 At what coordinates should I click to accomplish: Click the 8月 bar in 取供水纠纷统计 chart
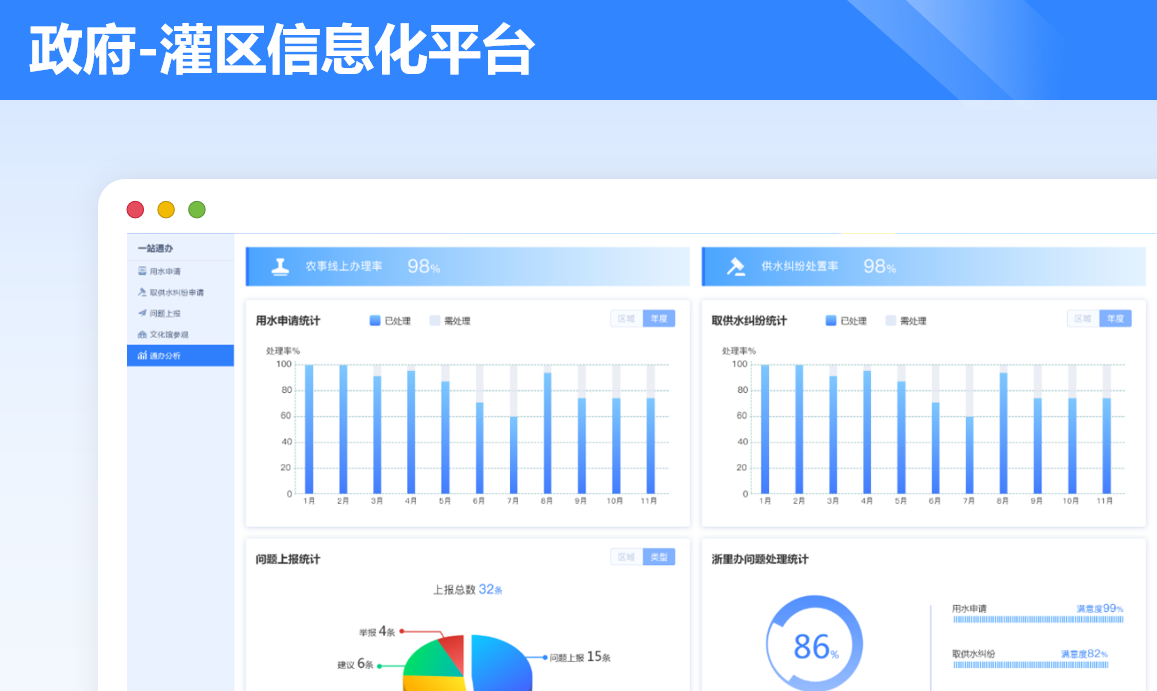point(1004,433)
